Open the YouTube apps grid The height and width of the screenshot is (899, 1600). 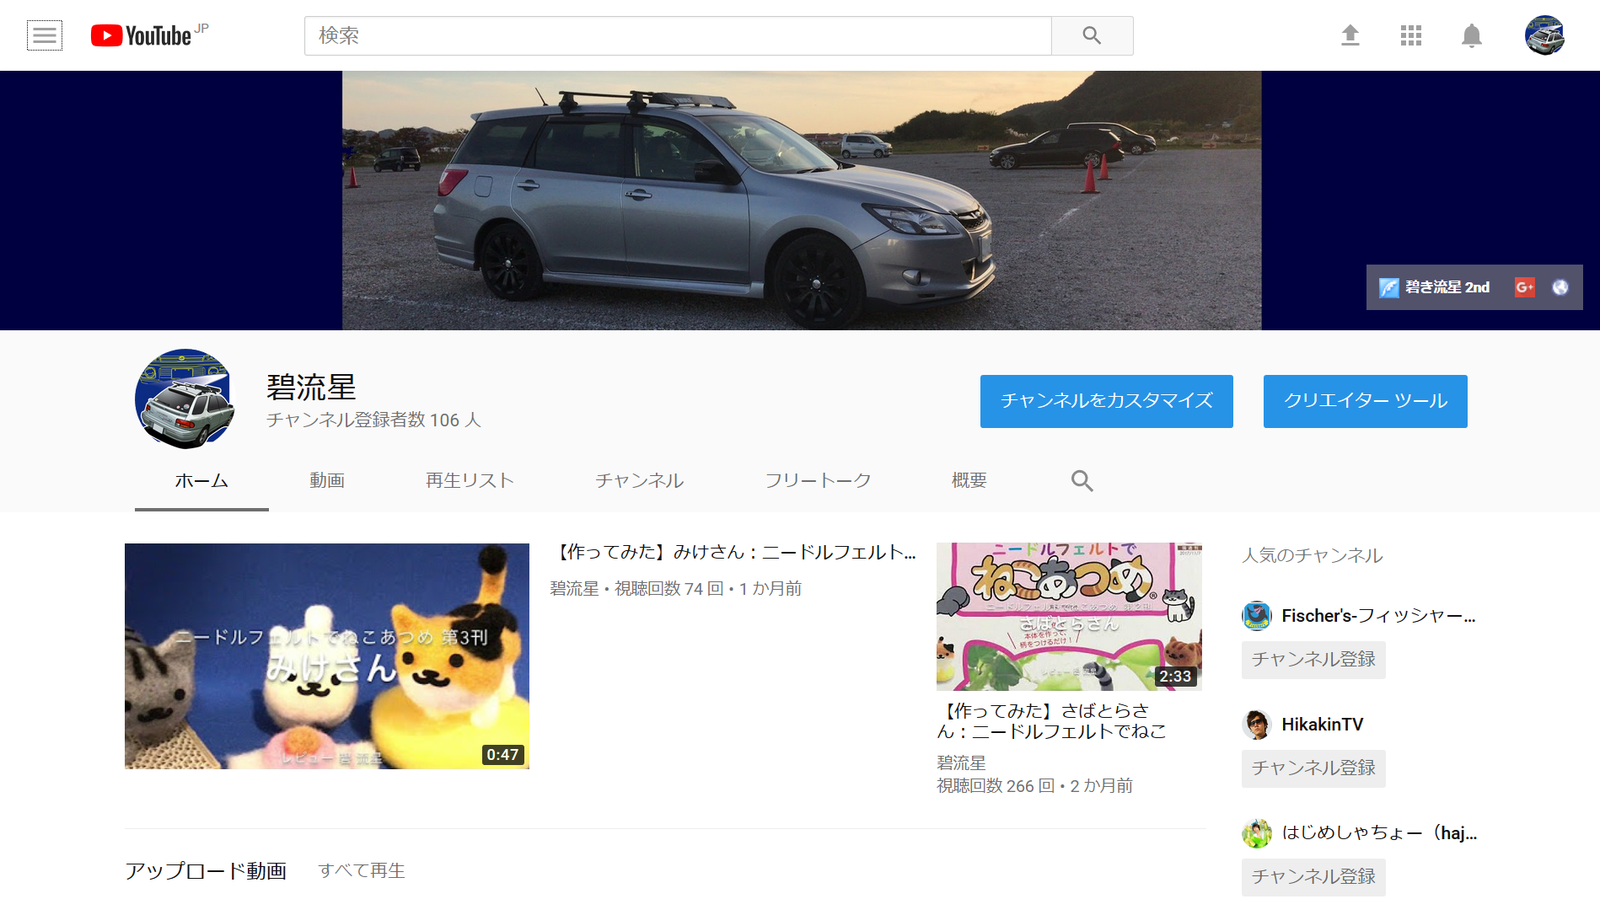[1411, 36]
